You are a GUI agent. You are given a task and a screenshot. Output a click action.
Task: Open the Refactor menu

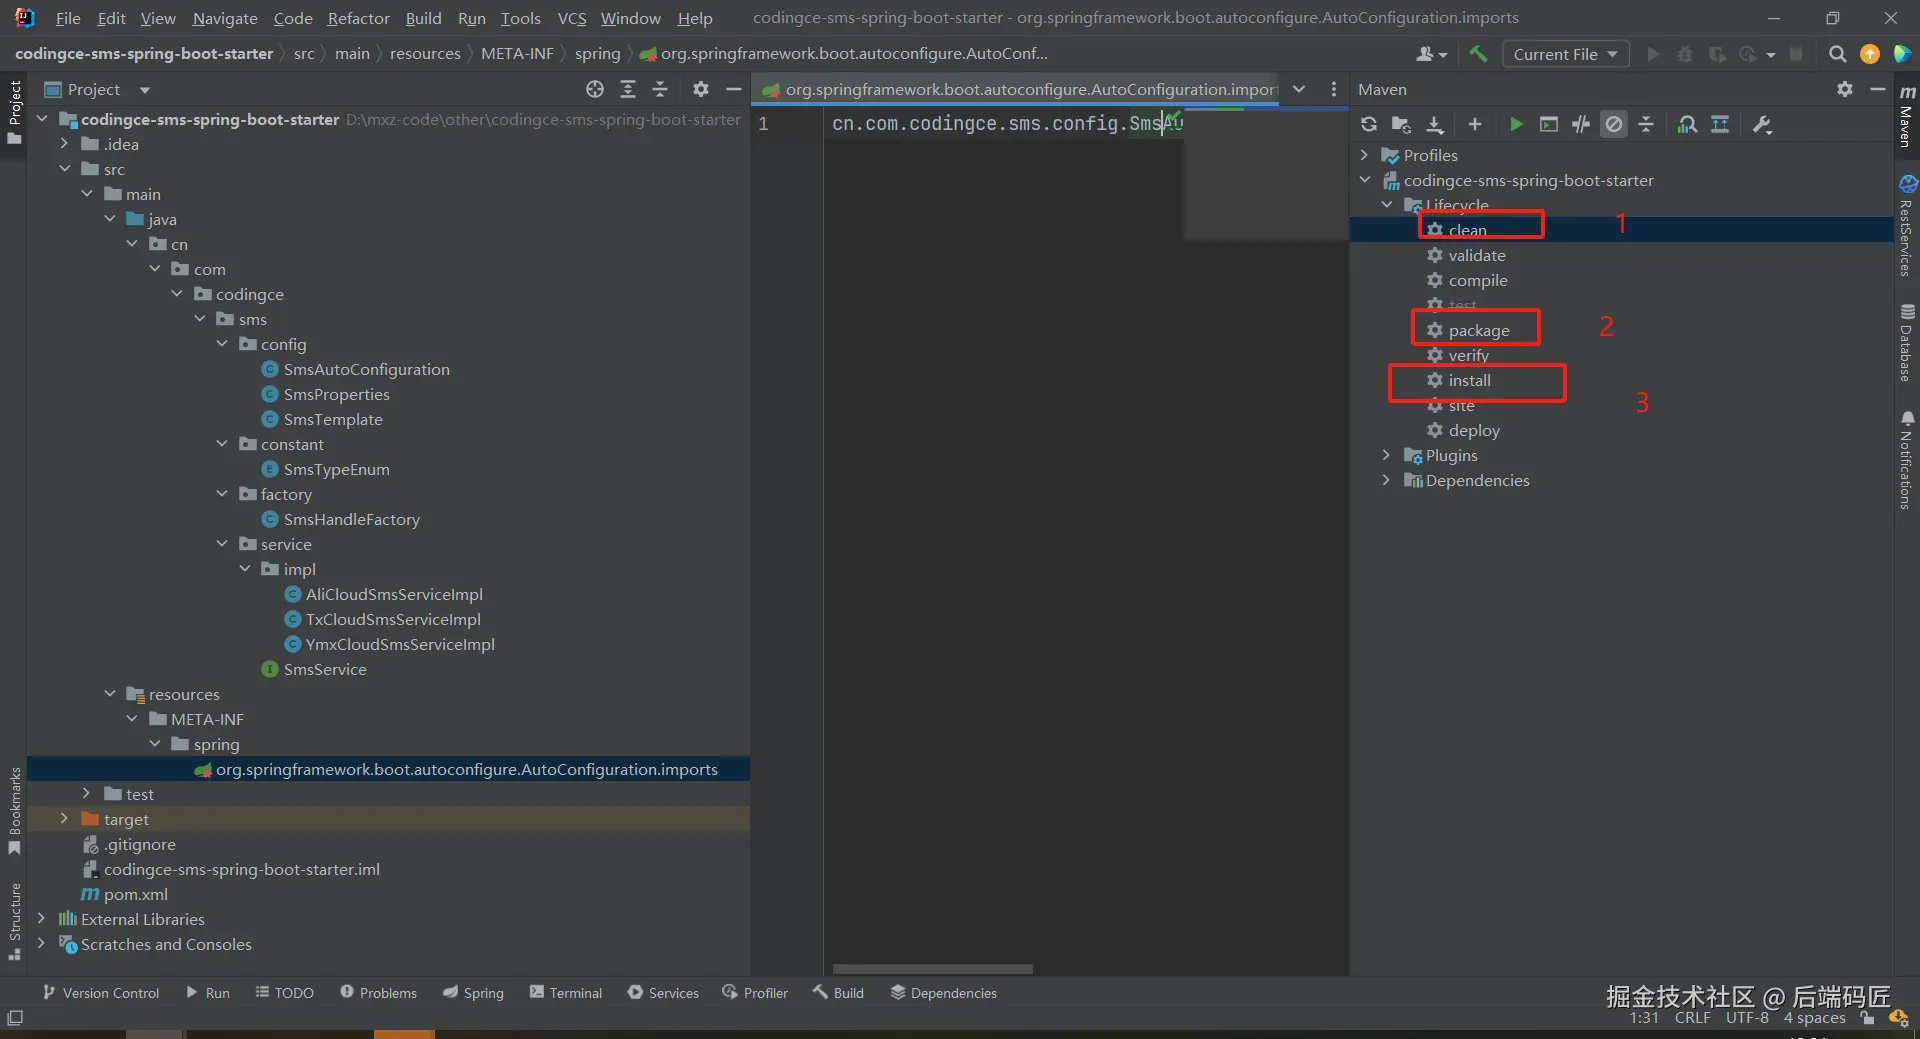pos(358,18)
